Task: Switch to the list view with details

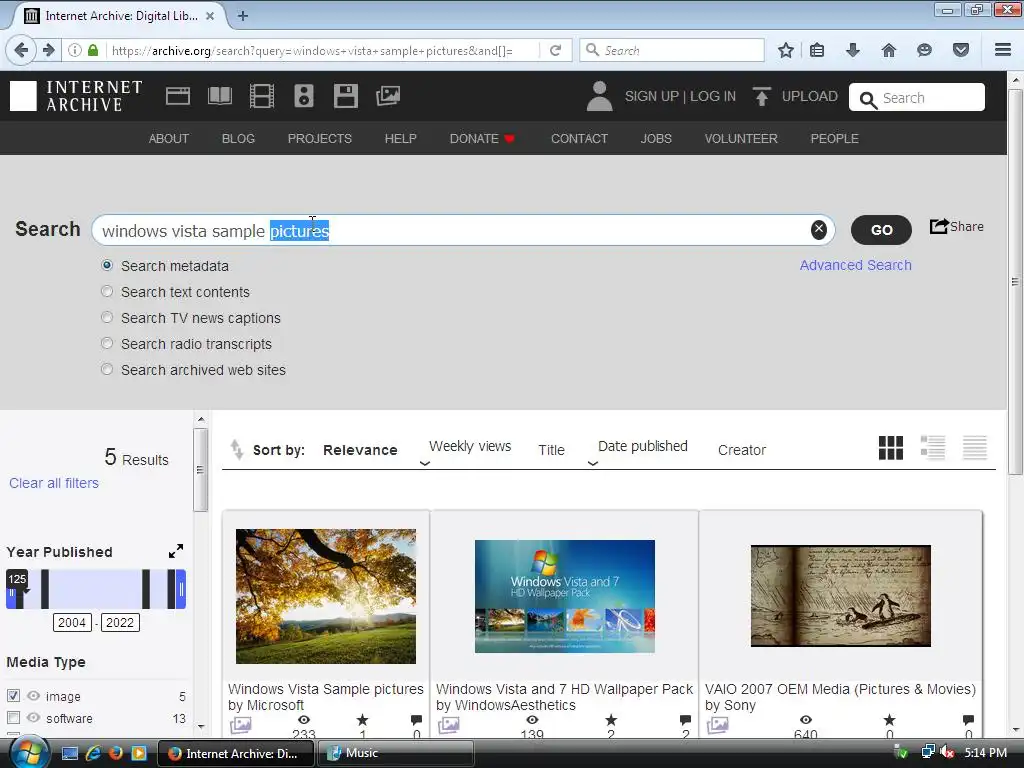Action: click(x=933, y=448)
